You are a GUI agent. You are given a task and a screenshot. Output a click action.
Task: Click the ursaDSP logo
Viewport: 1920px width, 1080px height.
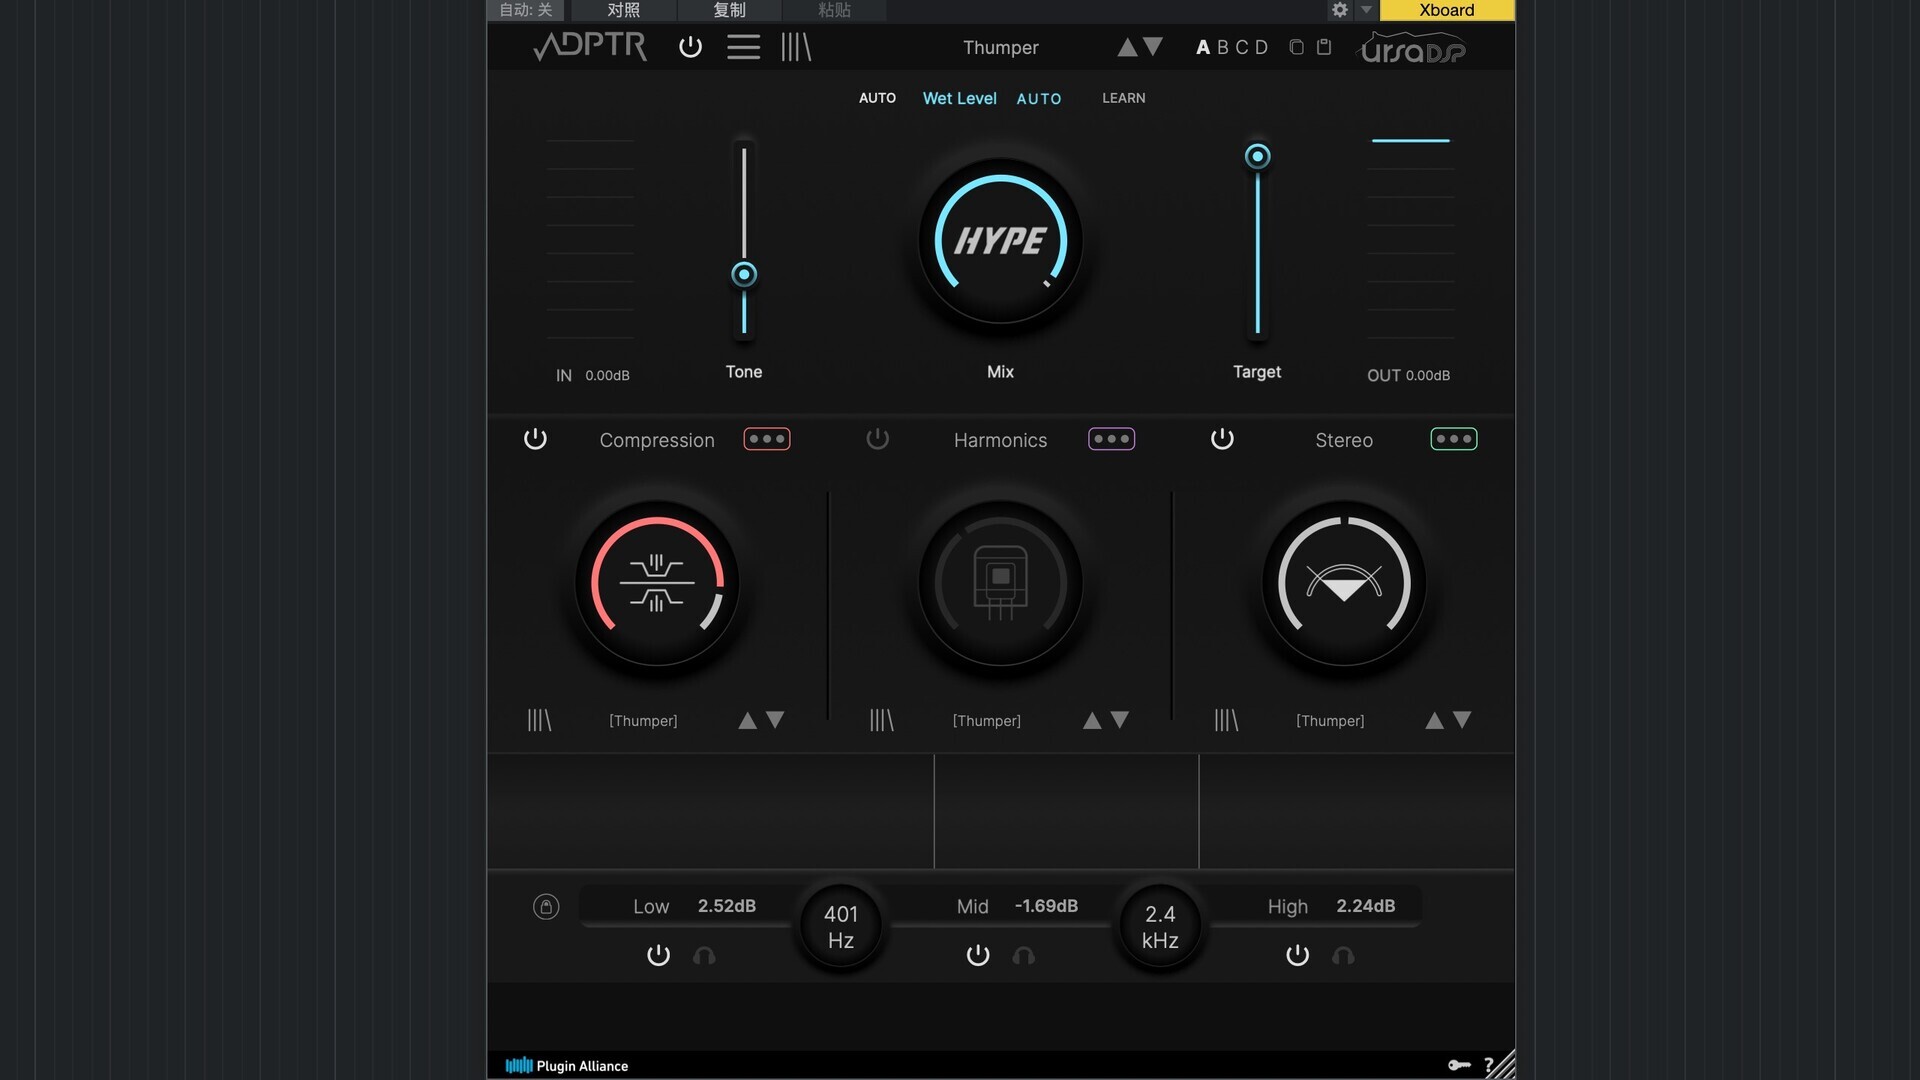tap(1412, 48)
